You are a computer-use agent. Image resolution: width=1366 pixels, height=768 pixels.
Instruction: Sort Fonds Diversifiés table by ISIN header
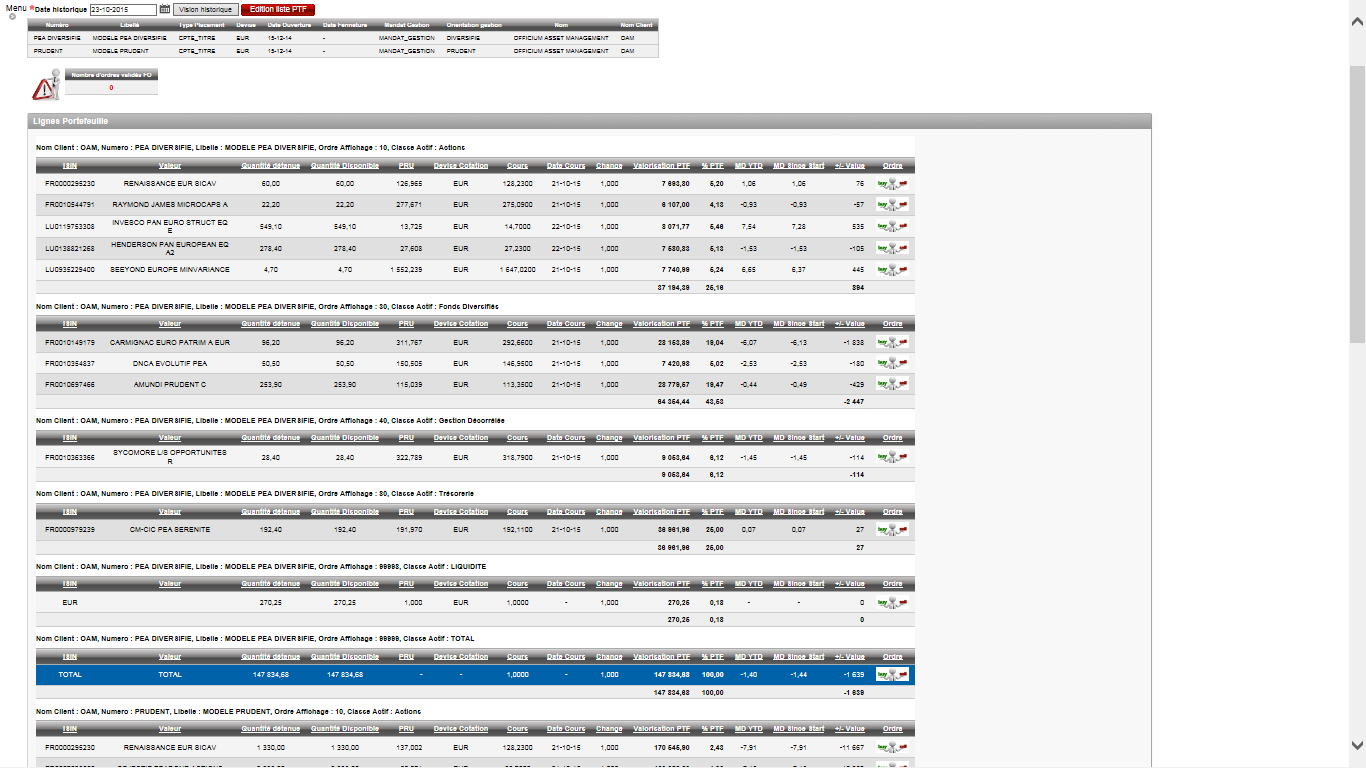70,324
